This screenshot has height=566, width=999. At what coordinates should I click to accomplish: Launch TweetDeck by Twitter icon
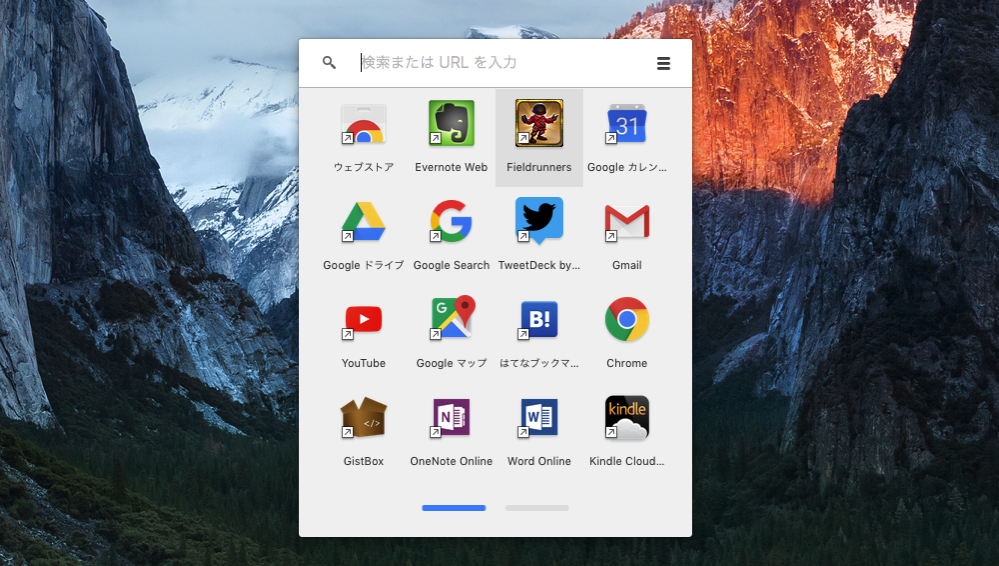coord(539,222)
